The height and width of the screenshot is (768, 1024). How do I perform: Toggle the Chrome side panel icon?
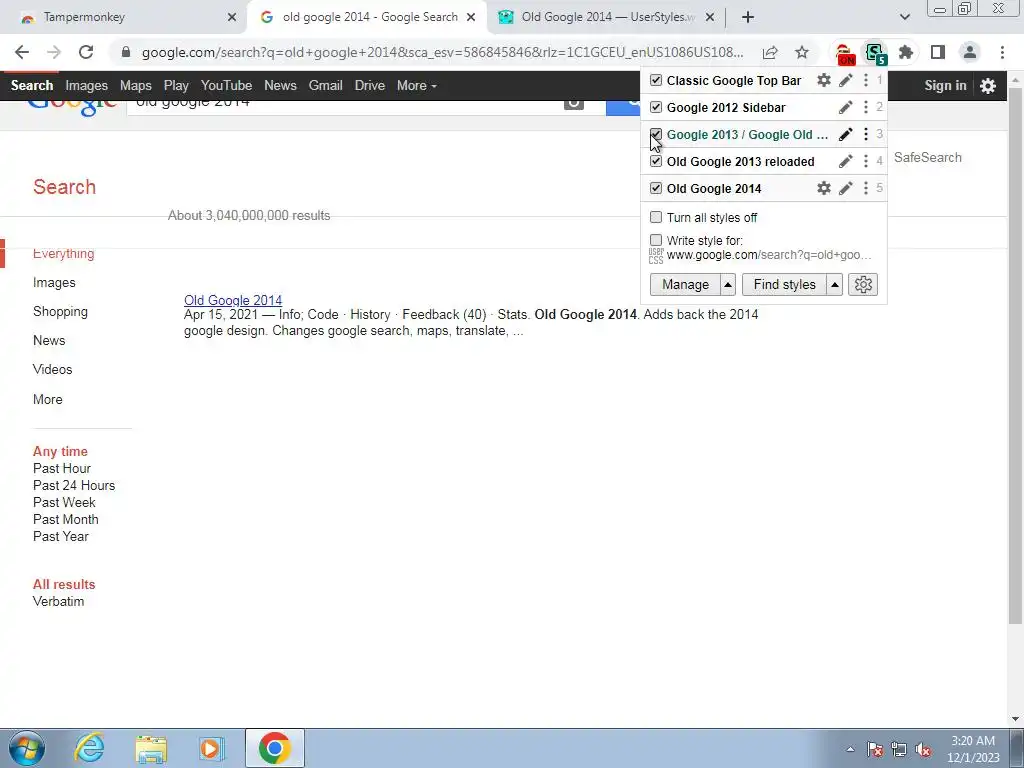pos(938,52)
